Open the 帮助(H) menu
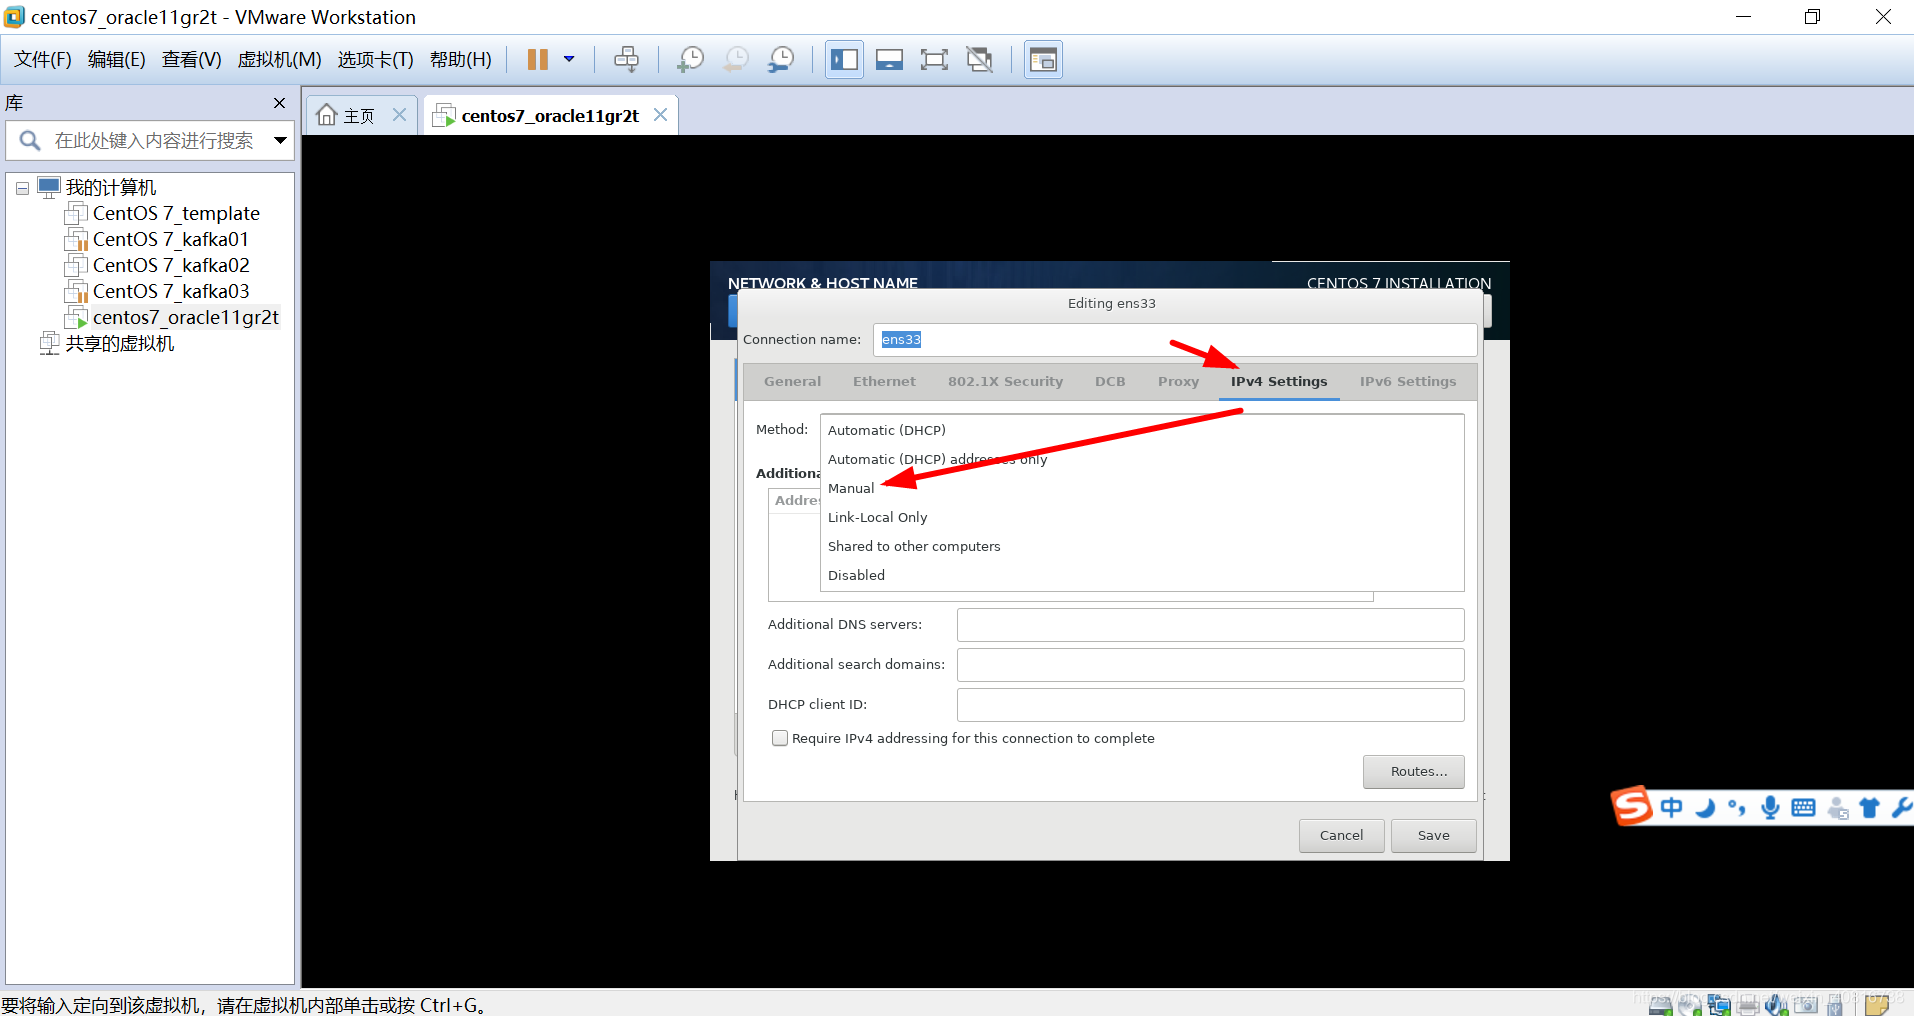Screen dimensions: 1914x1016 [x=461, y=60]
